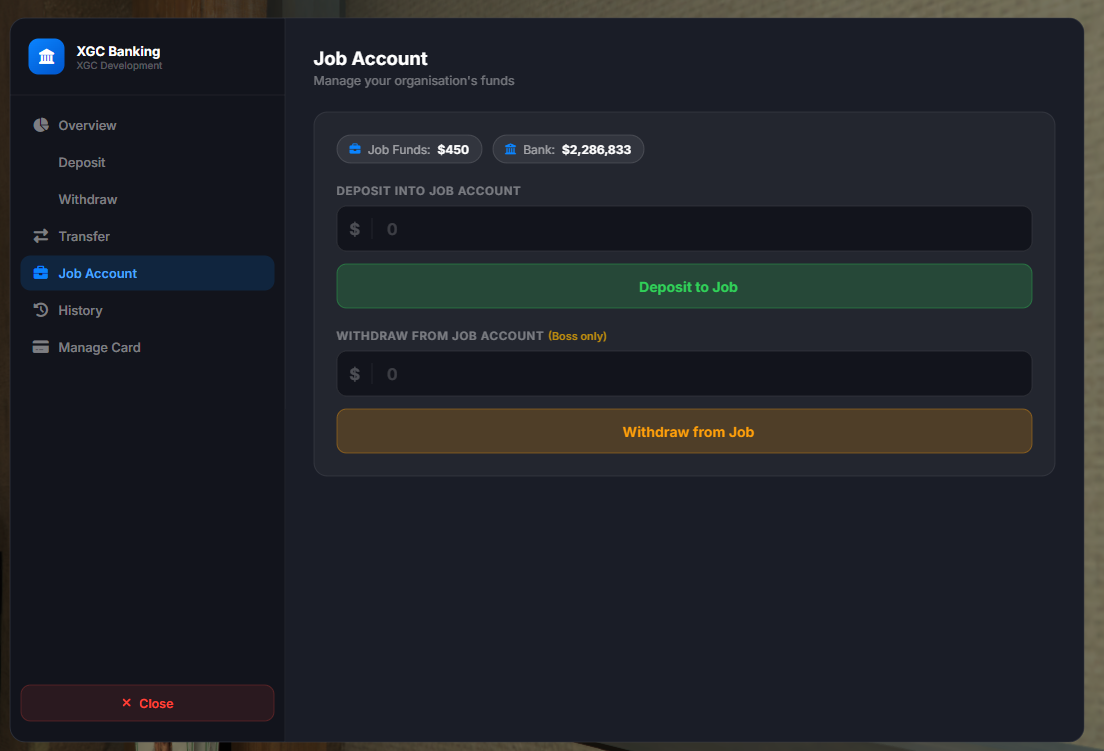Open the Overview section
Image resolution: width=1104 pixels, height=751 pixels.
[147, 125]
